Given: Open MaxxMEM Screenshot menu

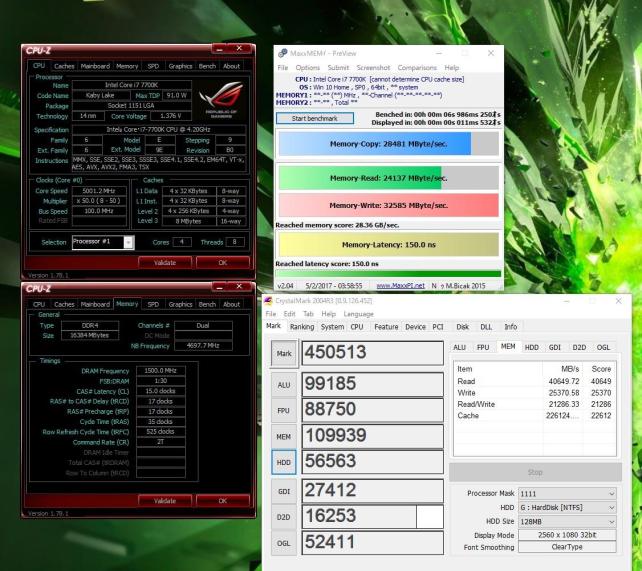Looking at the screenshot, I should pos(373,68).
